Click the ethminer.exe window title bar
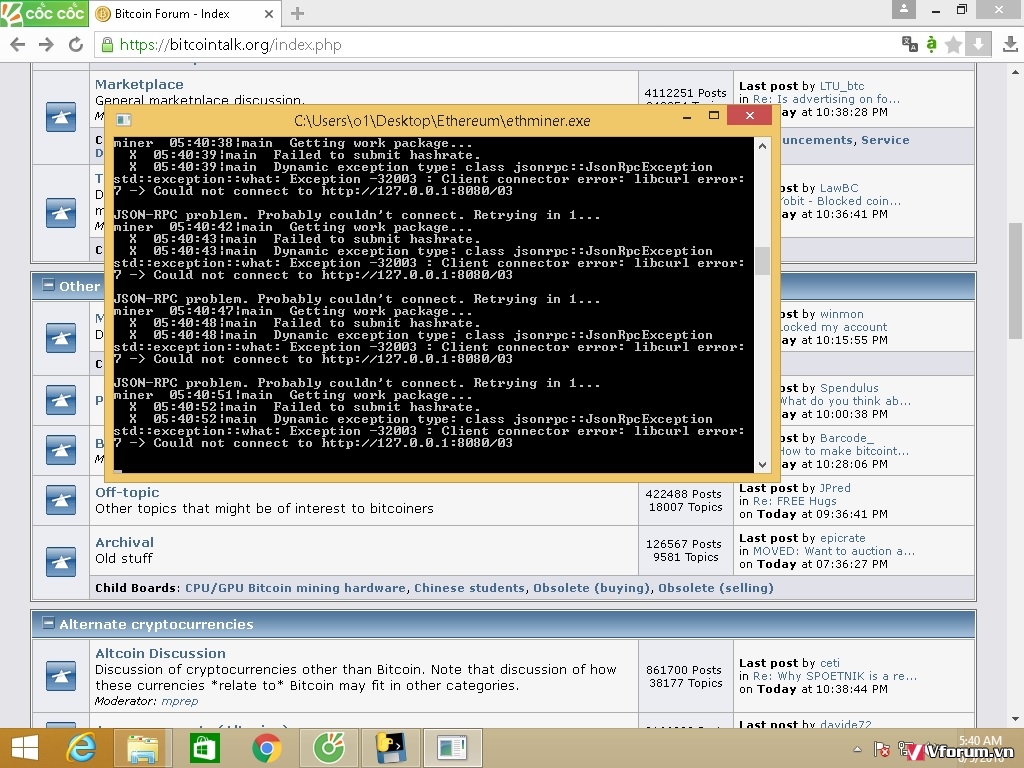This screenshot has width=1024, height=768. pos(441,120)
